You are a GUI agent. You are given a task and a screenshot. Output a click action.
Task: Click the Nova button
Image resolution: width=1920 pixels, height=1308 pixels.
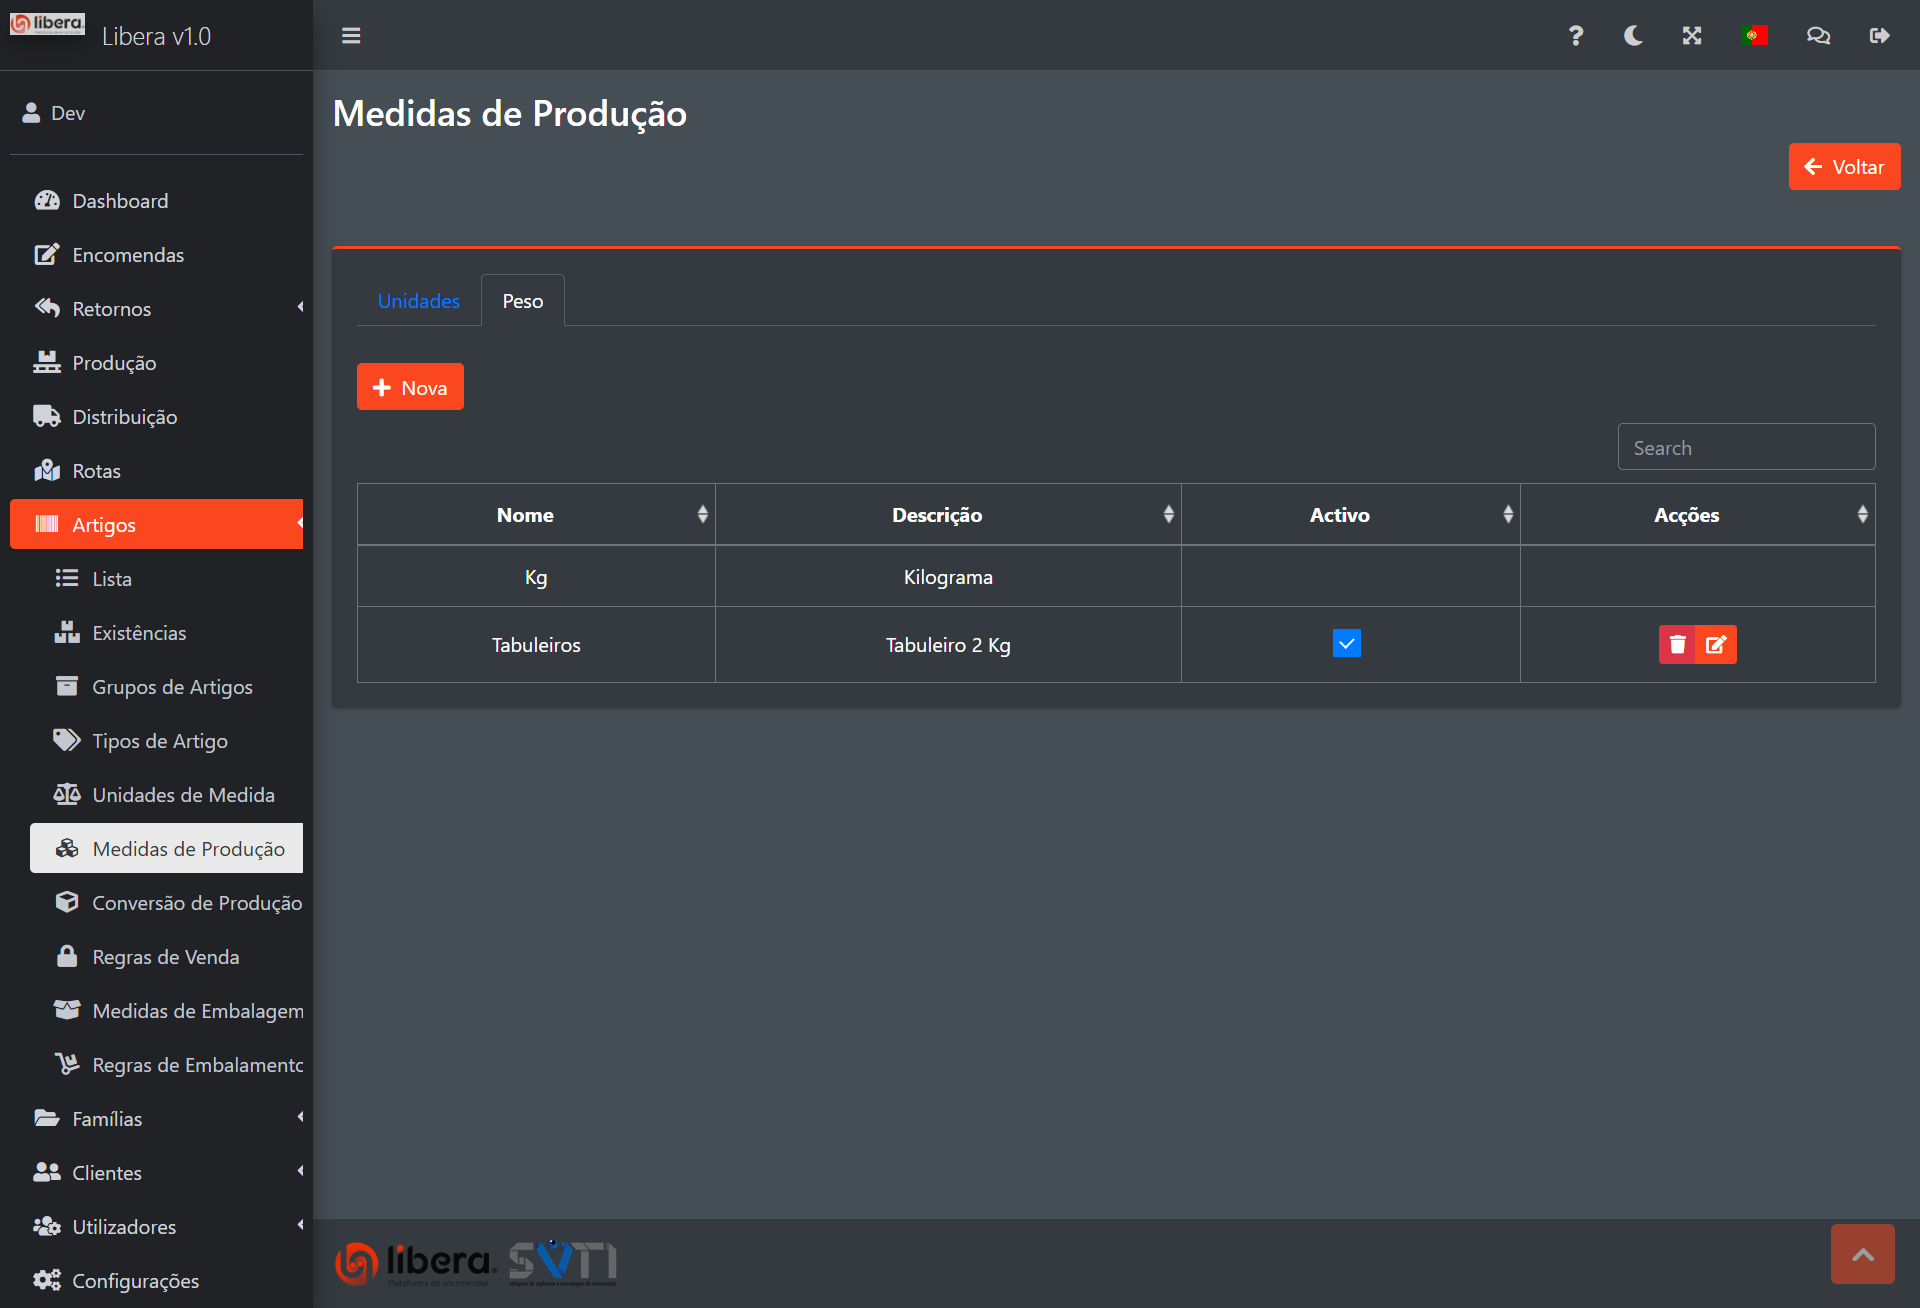pos(410,387)
